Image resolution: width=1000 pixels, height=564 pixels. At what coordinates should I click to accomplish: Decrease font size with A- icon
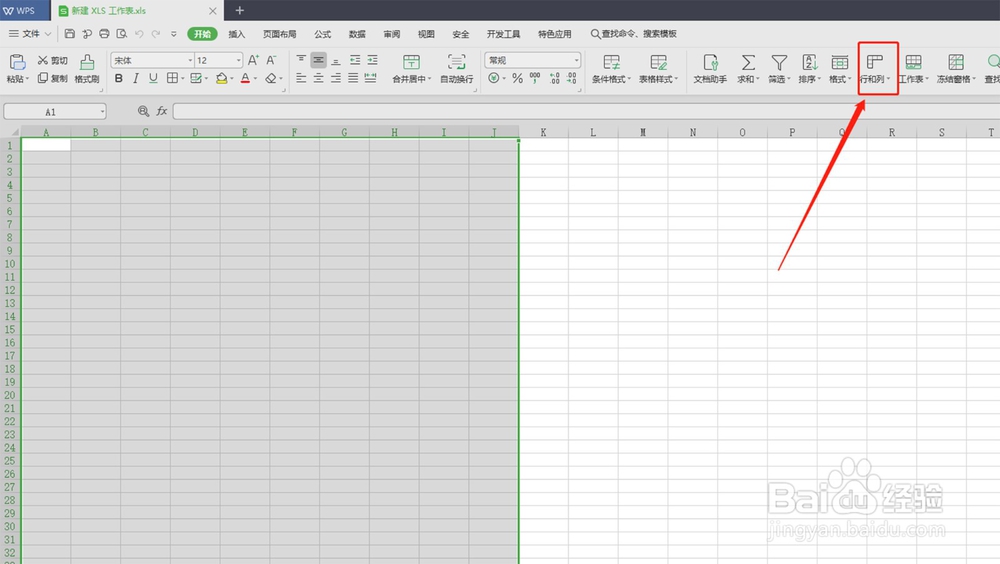[x=271, y=60]
